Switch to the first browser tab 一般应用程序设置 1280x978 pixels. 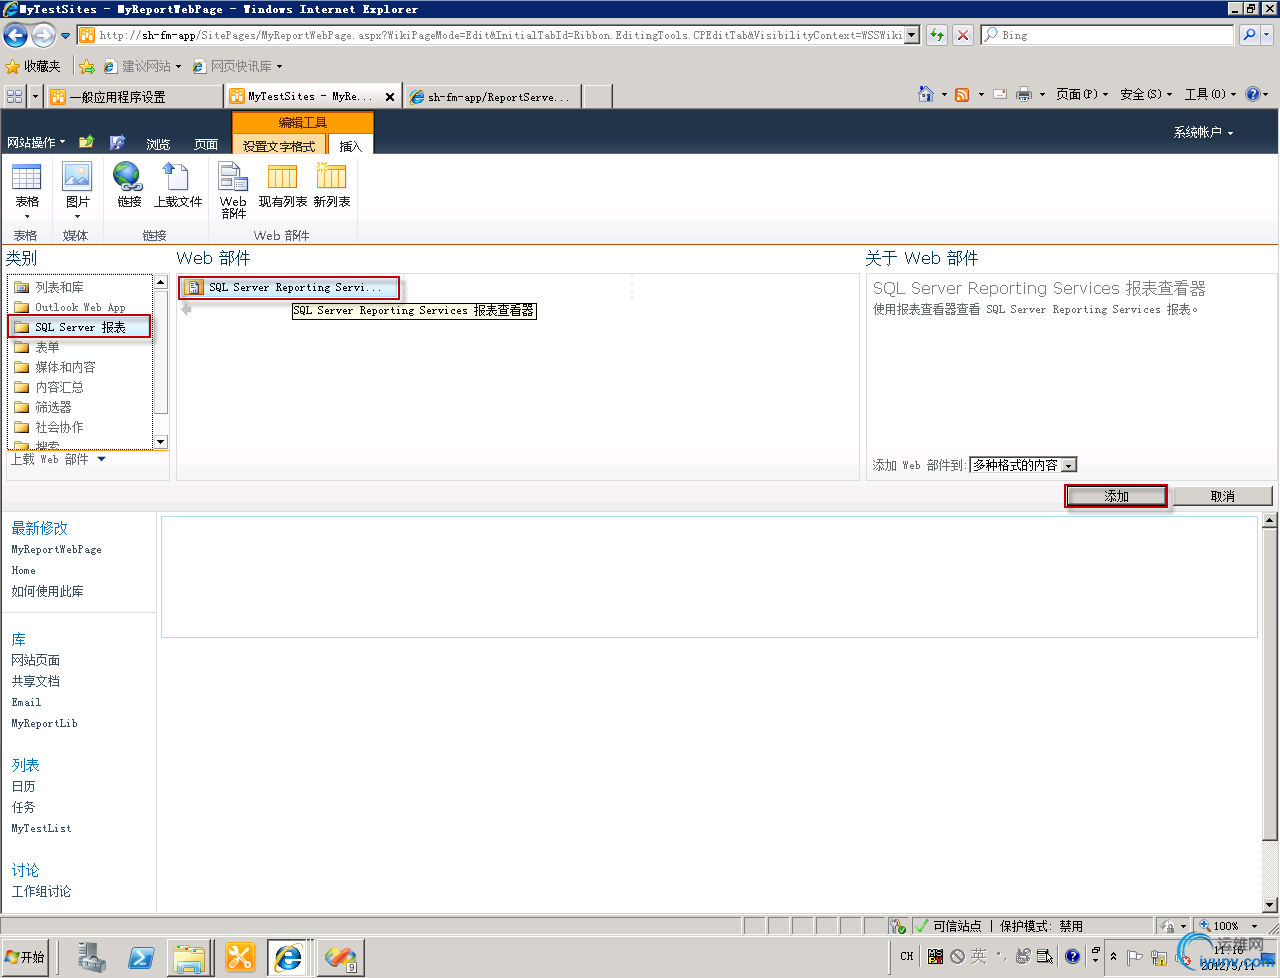click(134, 97)
